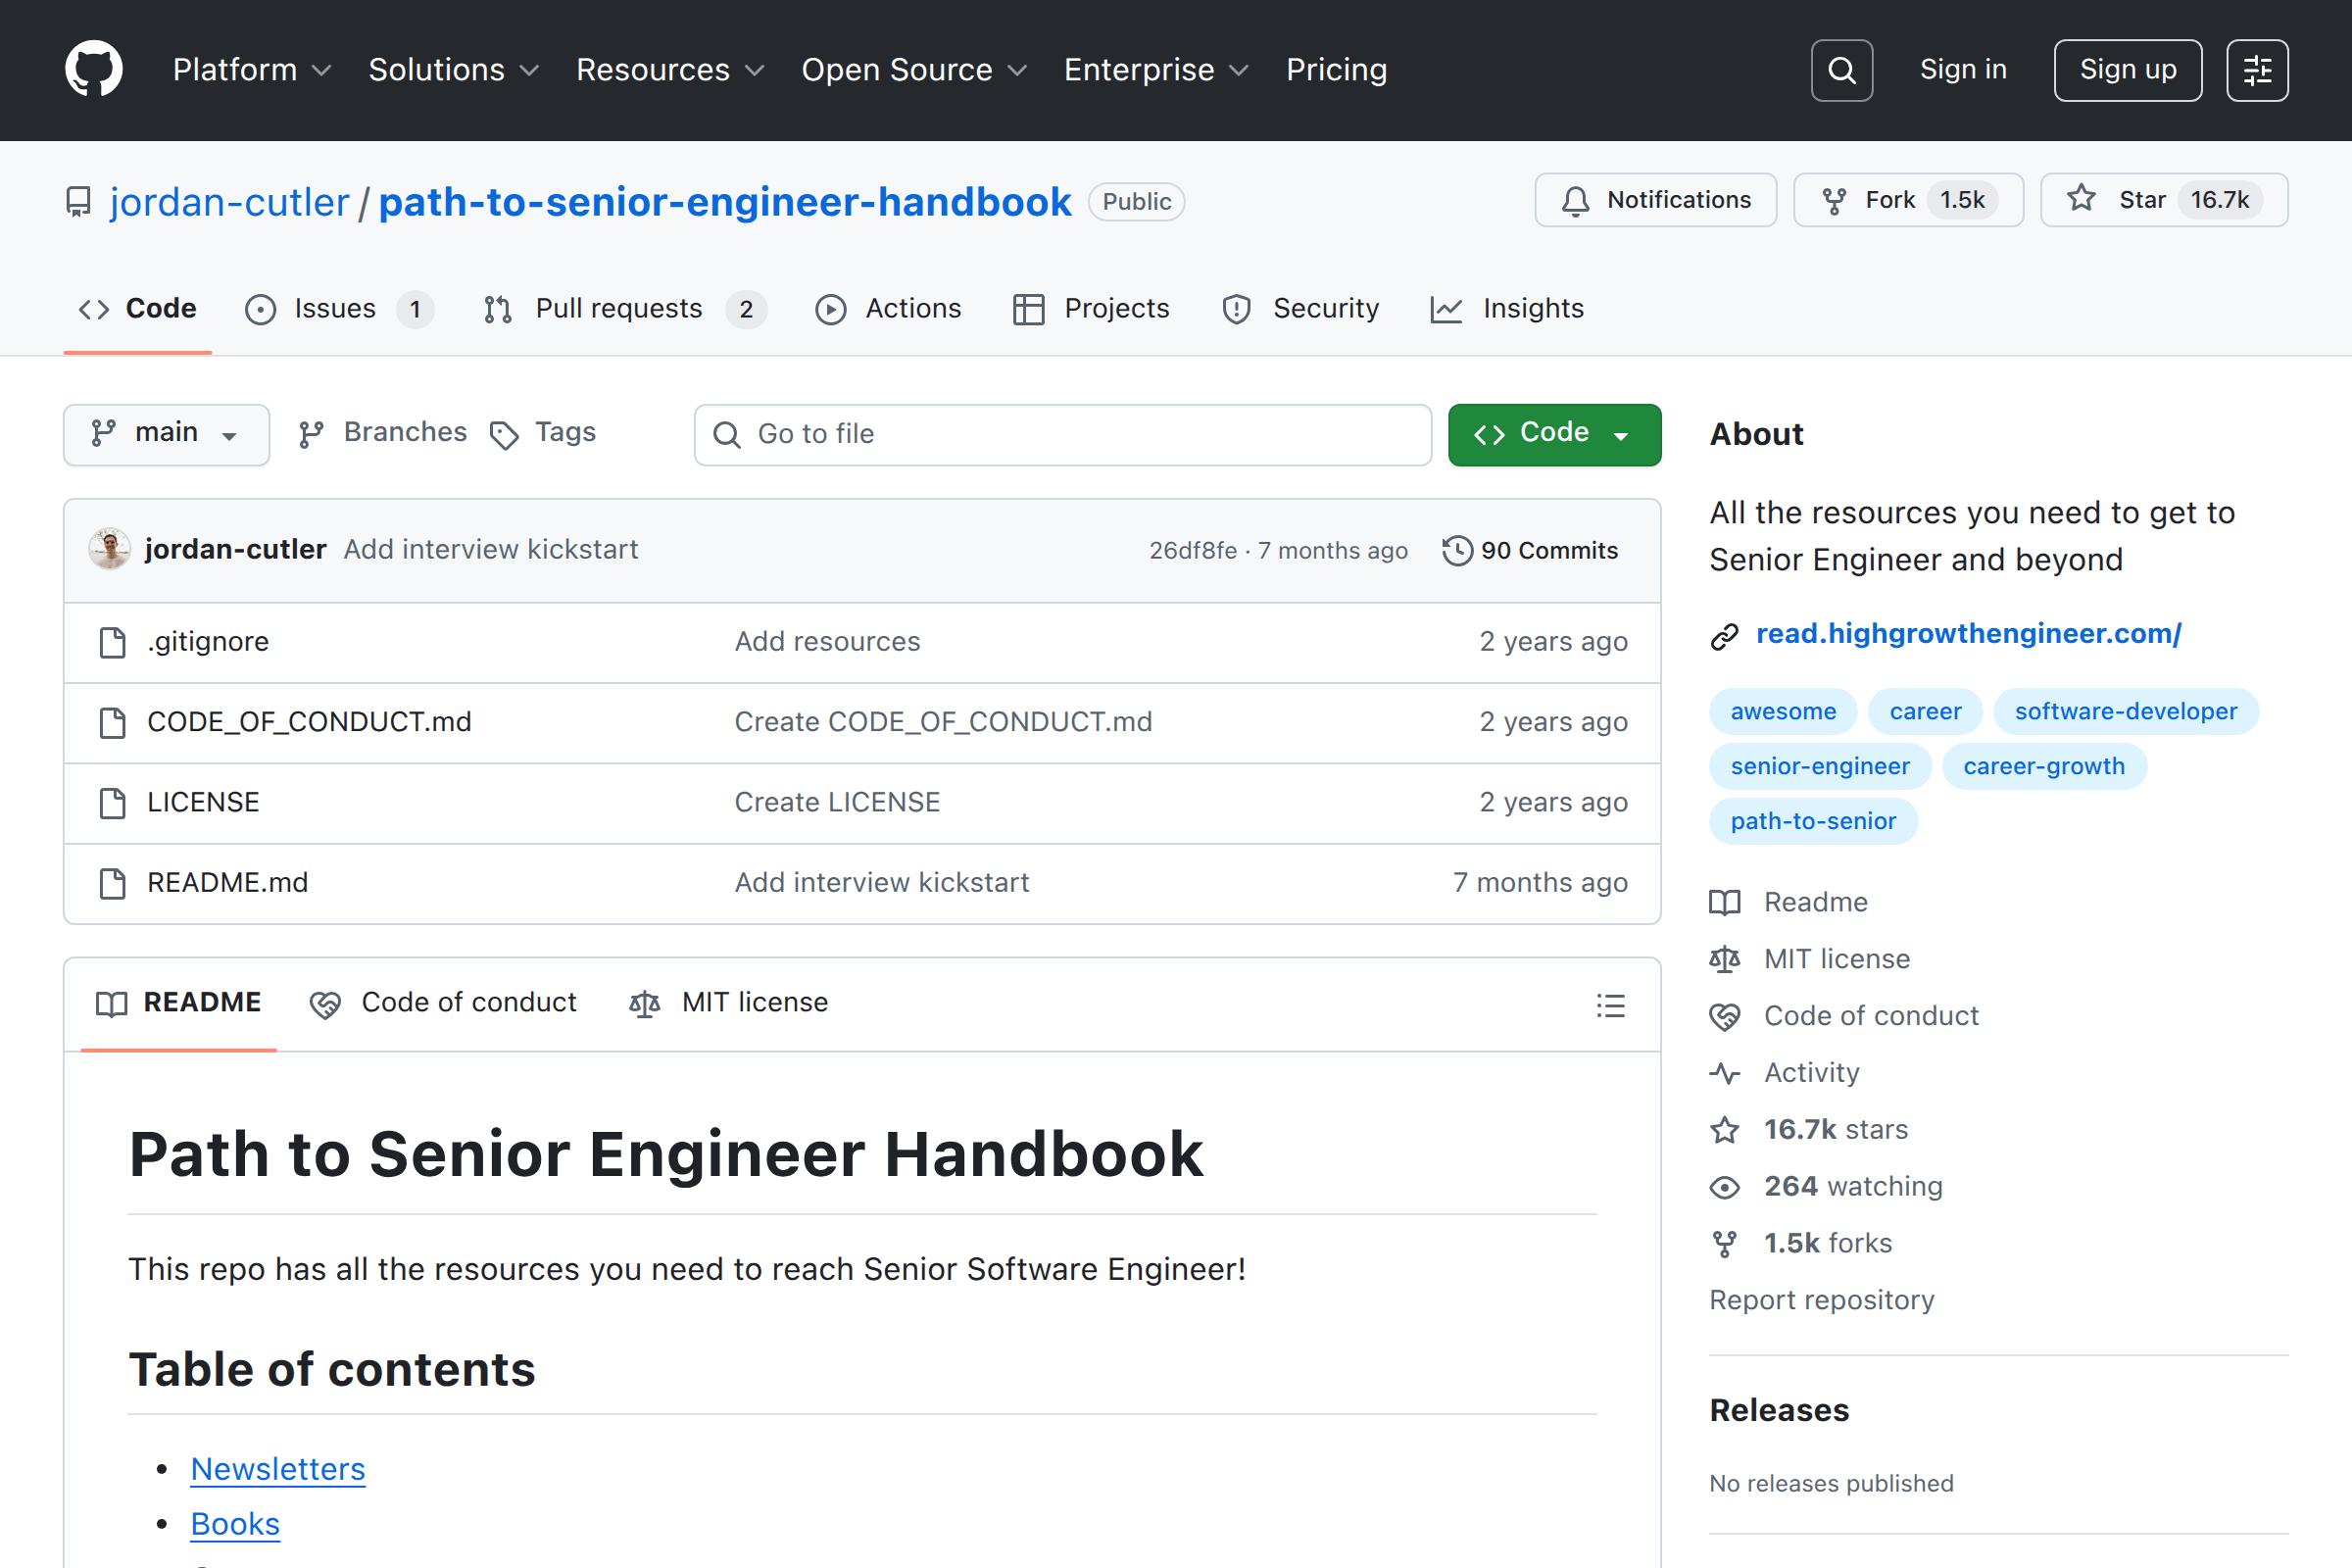This screenshot has height=1568, width=2352.
Task: Open read.highgrowthengineer.com link
Action: [1968, 634]
